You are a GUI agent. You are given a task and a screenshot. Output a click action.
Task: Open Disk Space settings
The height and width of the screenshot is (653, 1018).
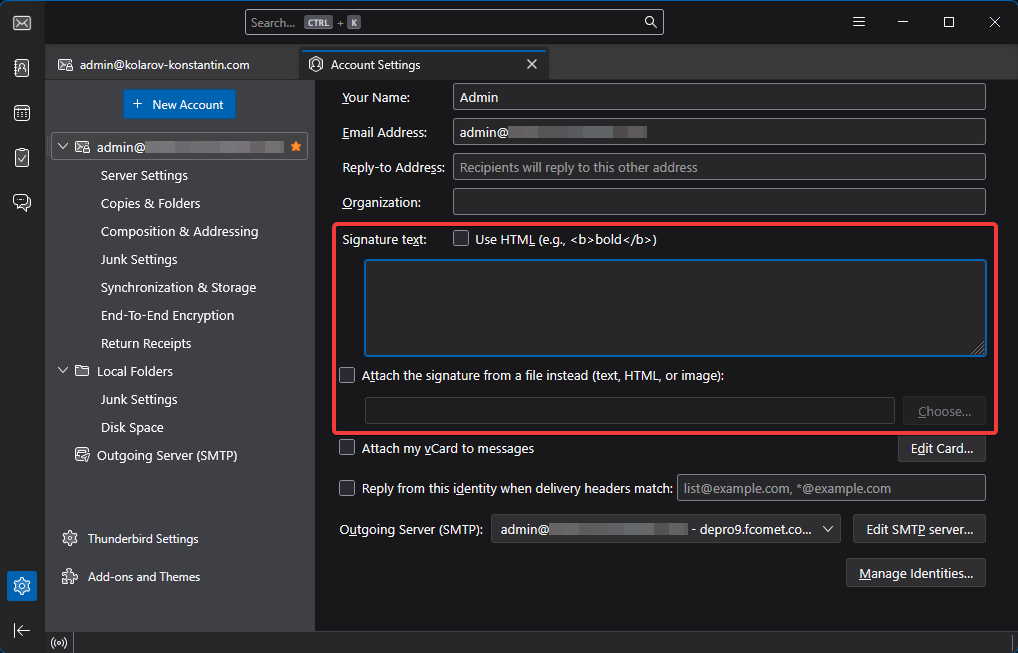click(x=132, y=427)
